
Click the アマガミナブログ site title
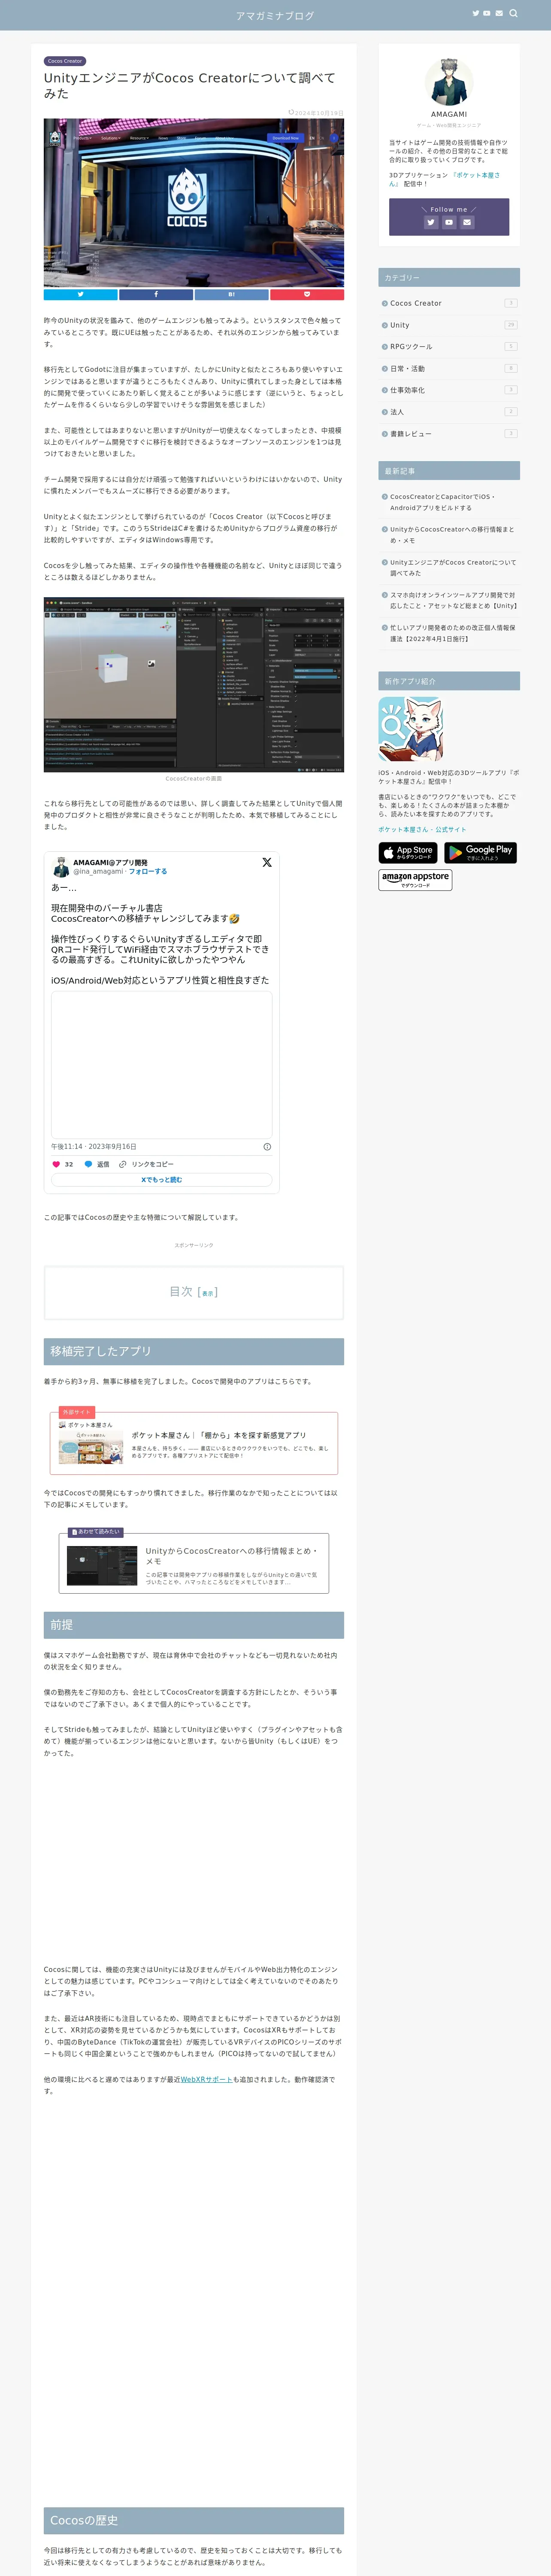point(275,15)
